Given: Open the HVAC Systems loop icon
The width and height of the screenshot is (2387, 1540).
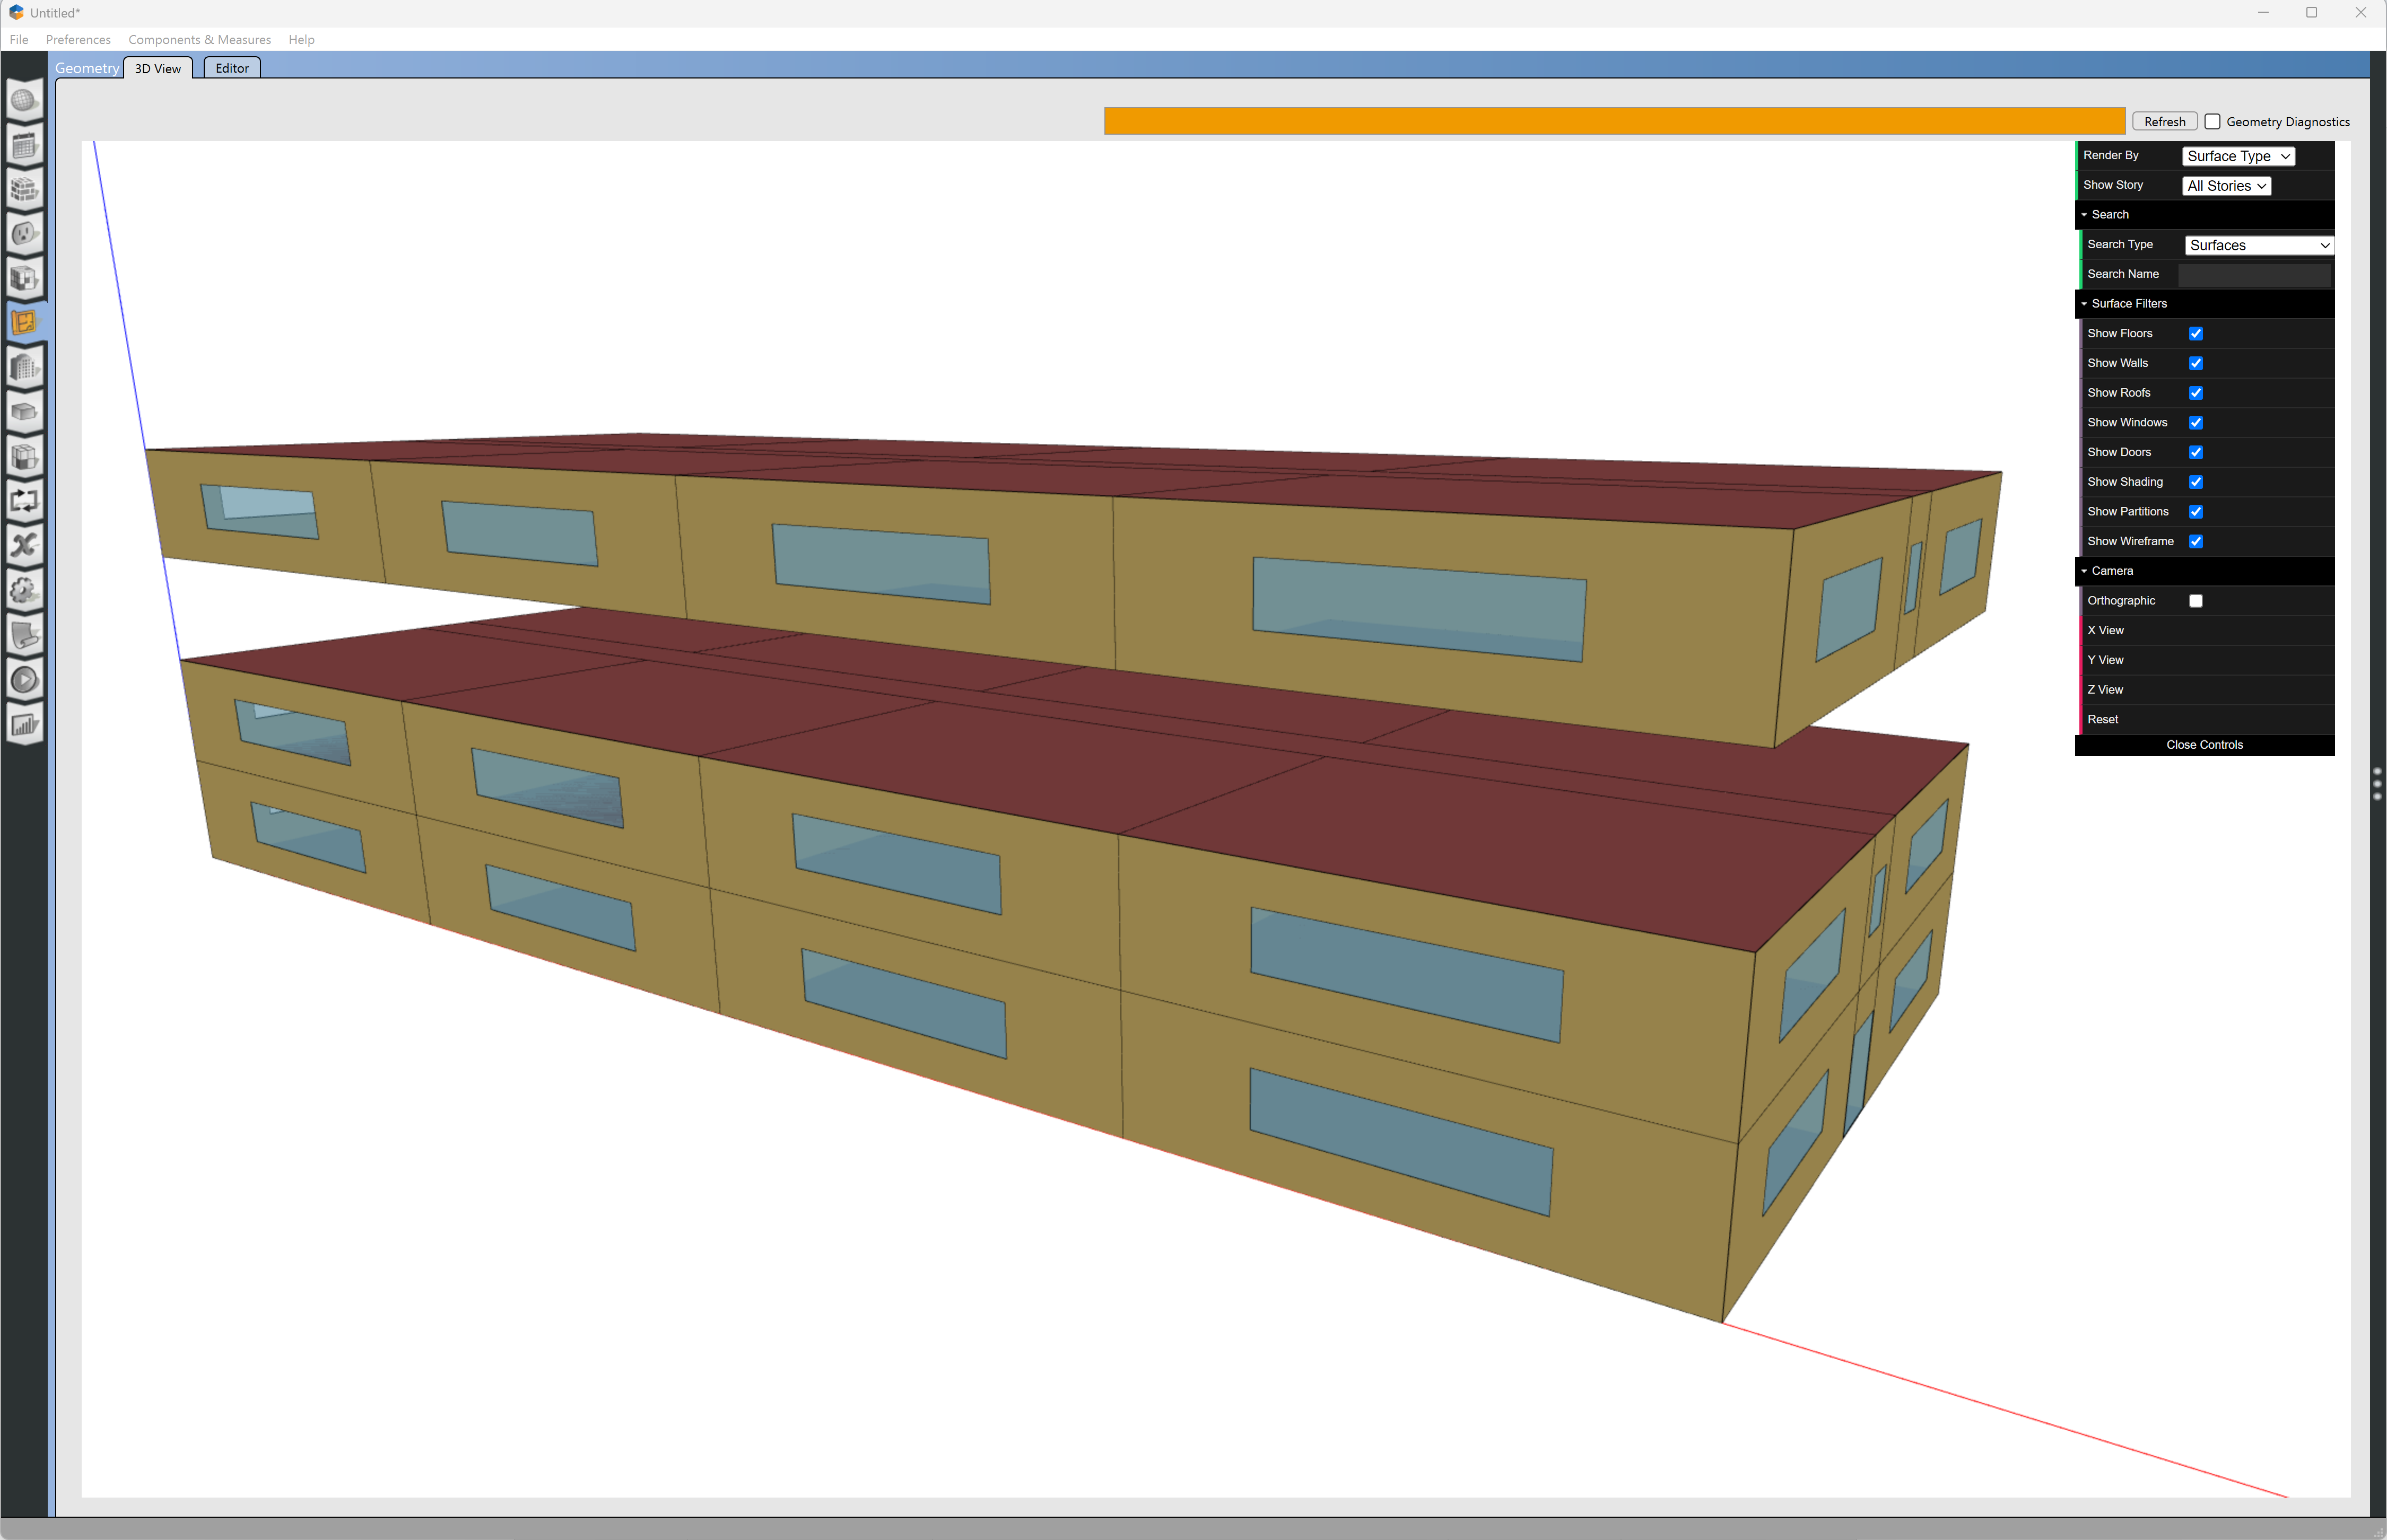Looking at the screenshot, I should [x=25, y=501].
